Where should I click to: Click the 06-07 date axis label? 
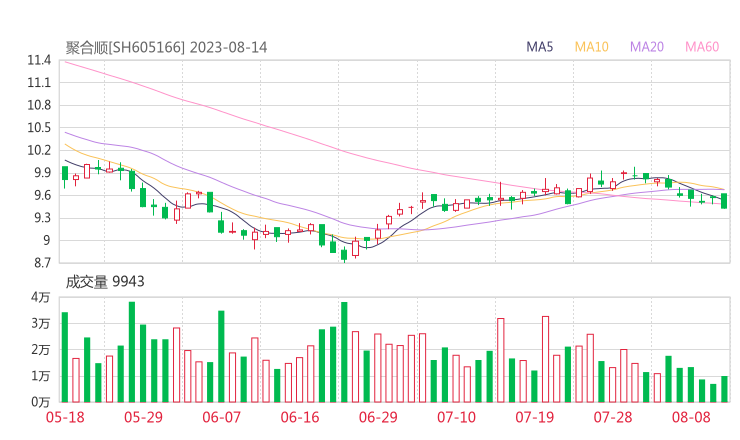[x=221, y=417]
